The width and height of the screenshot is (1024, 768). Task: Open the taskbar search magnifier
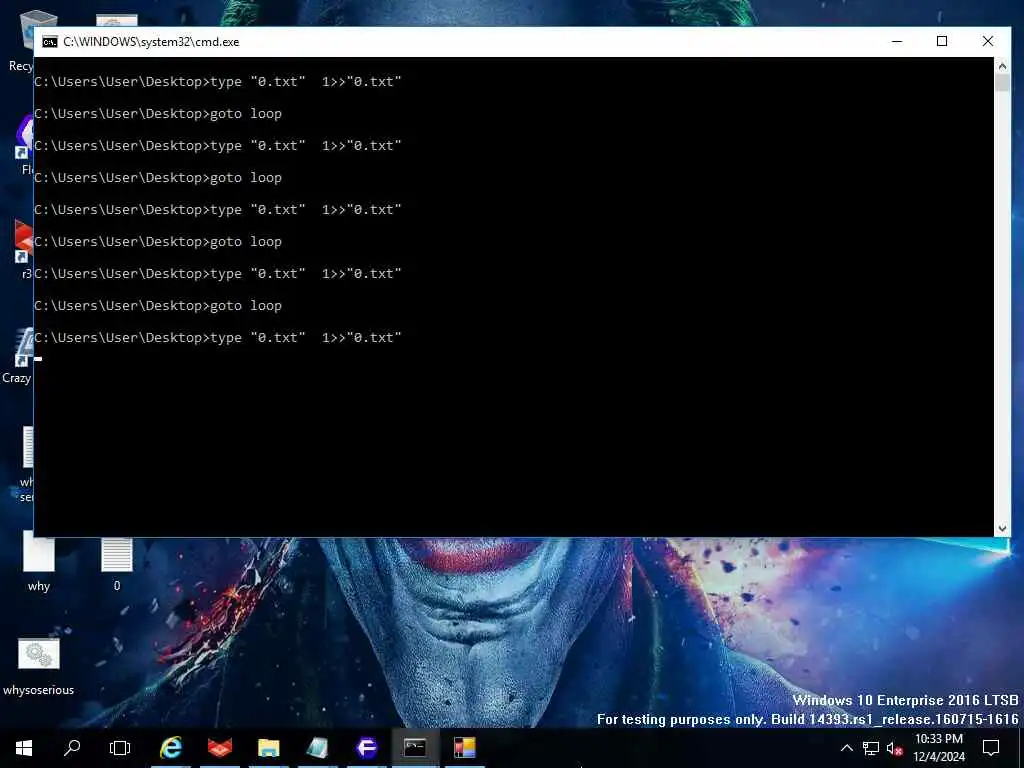72,748
